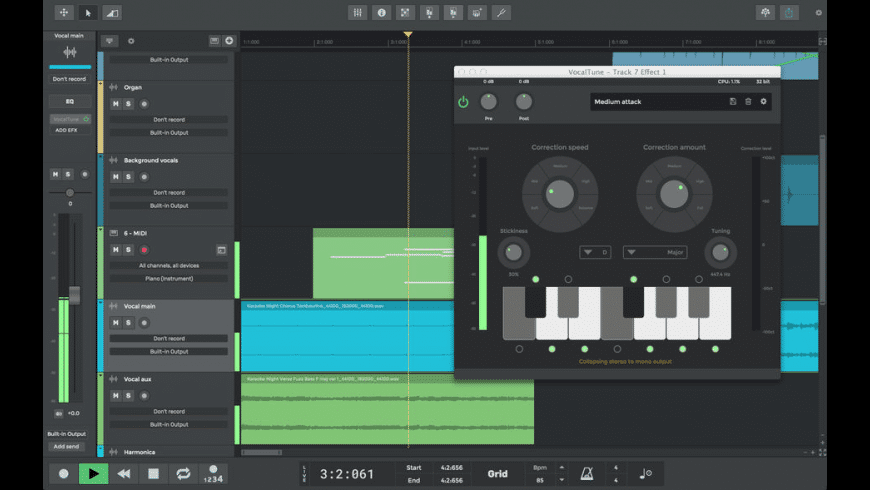
Task: Select the arrow pointer tool
Action: click(88, 13)
